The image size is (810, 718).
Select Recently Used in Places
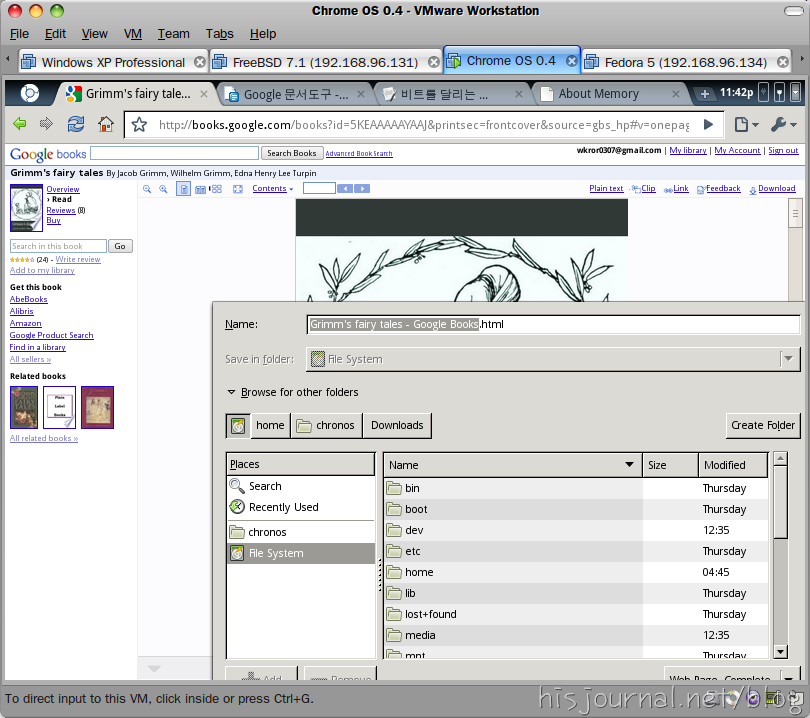coord(301,507)
